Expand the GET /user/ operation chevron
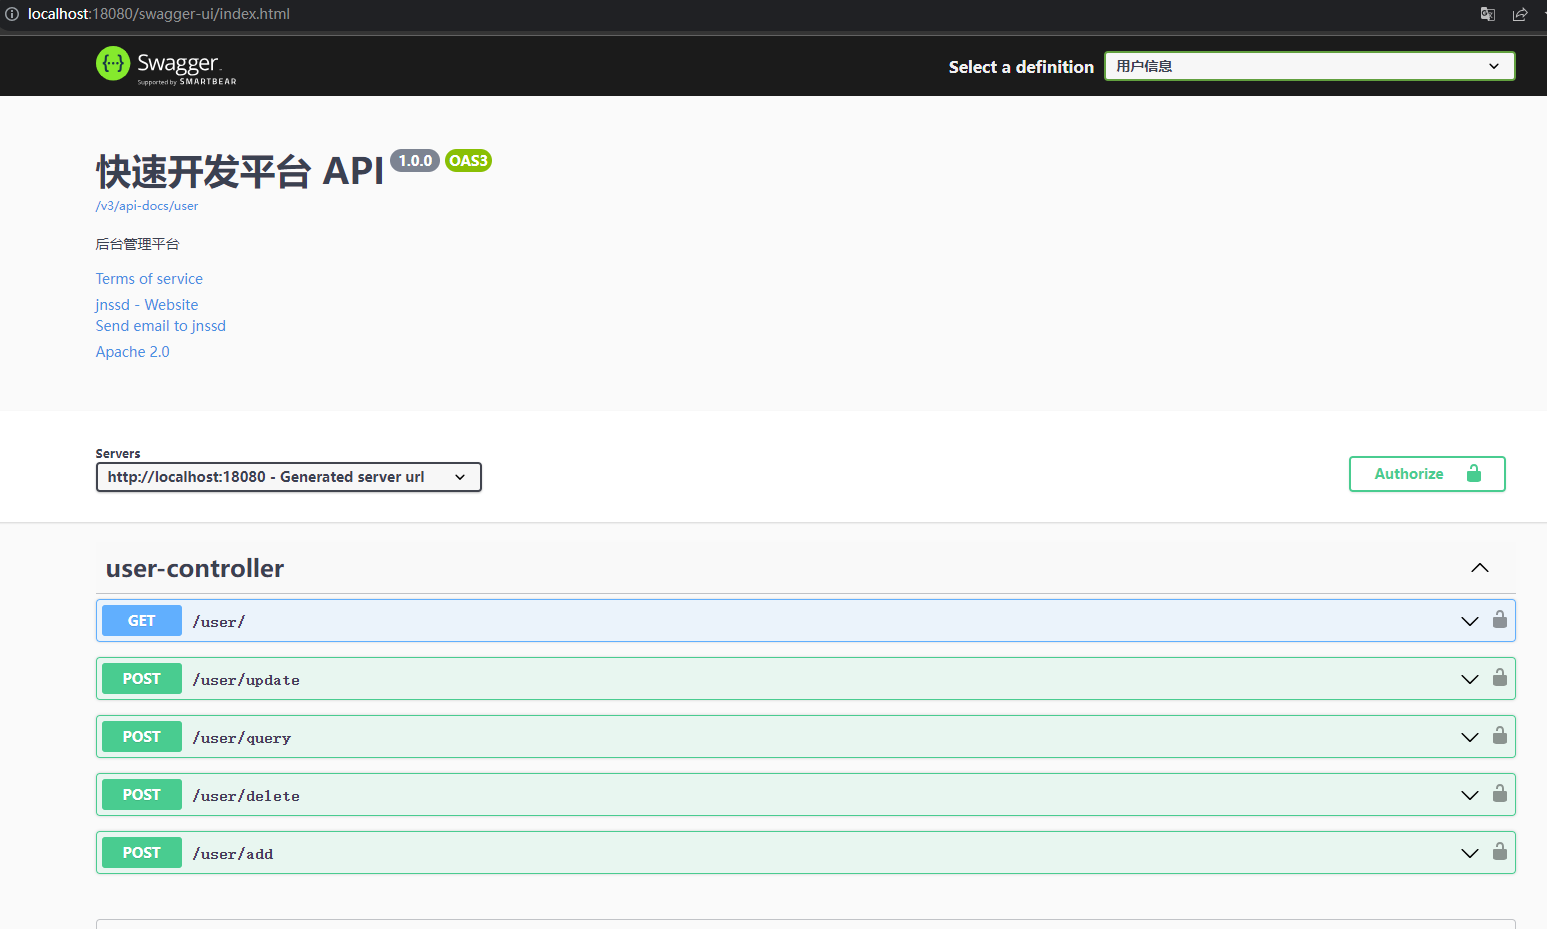 coord(1469,621)
